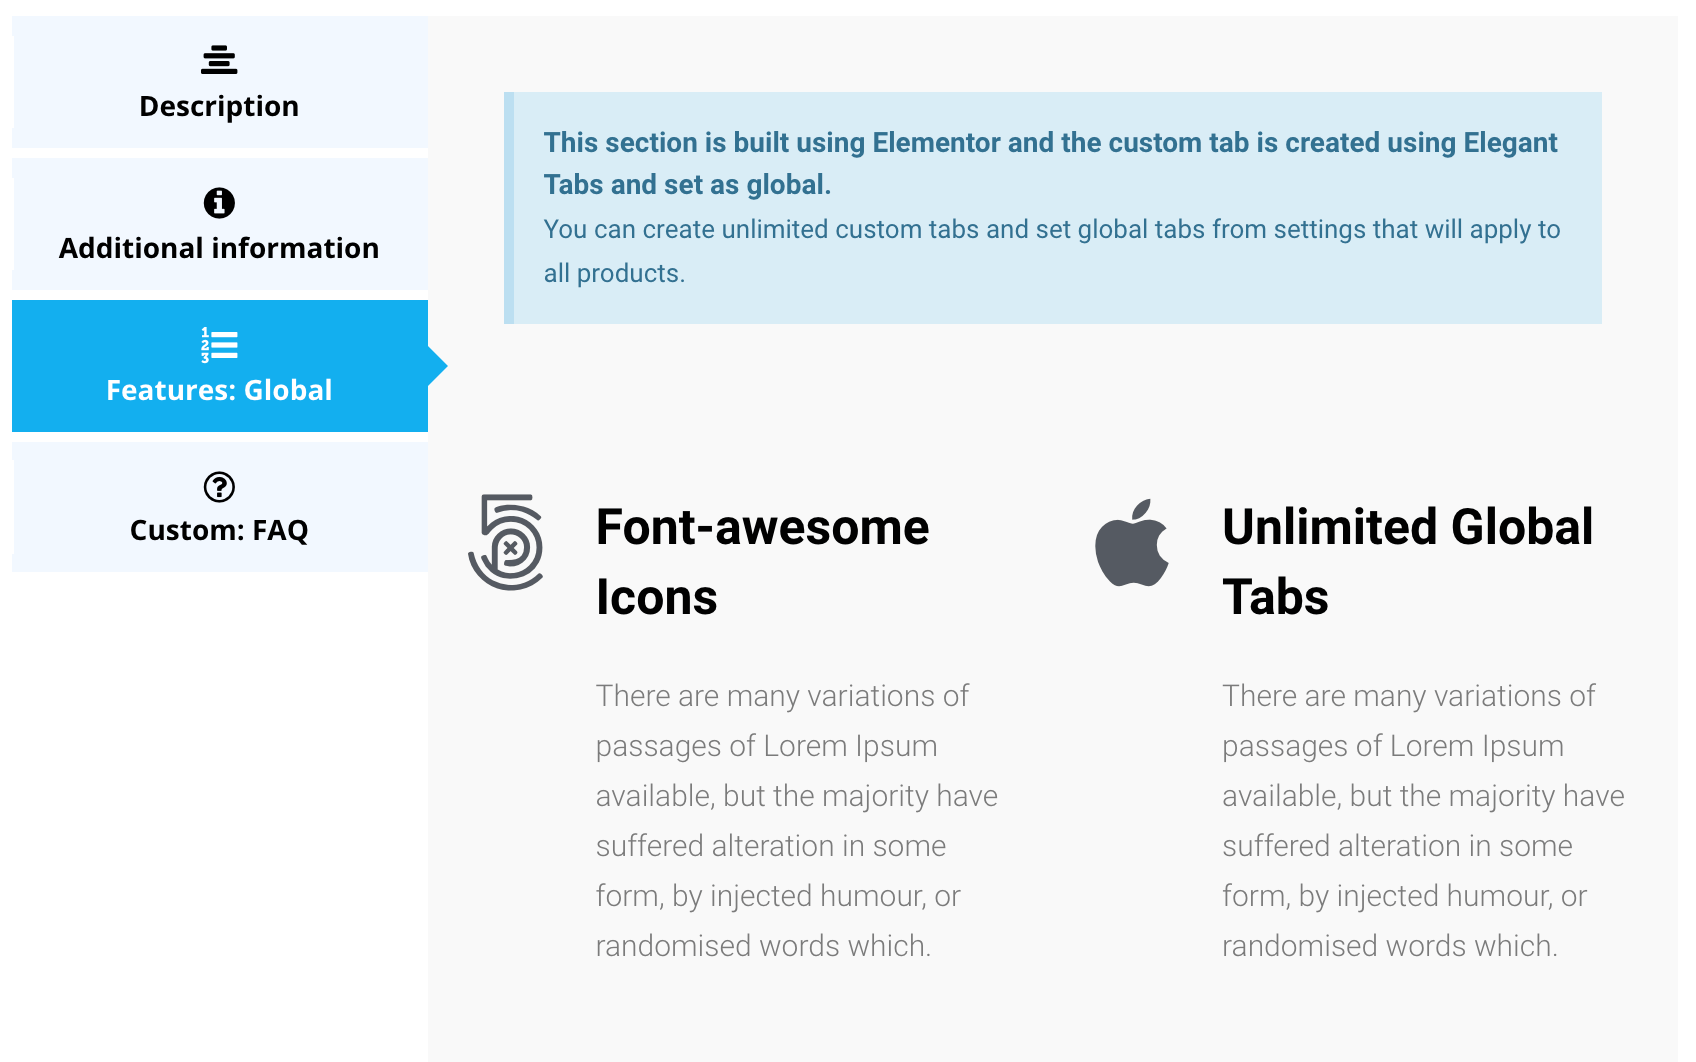Select the Features: Global tab label
Screen dimensions: 1696x1062
tap(219, 390)
